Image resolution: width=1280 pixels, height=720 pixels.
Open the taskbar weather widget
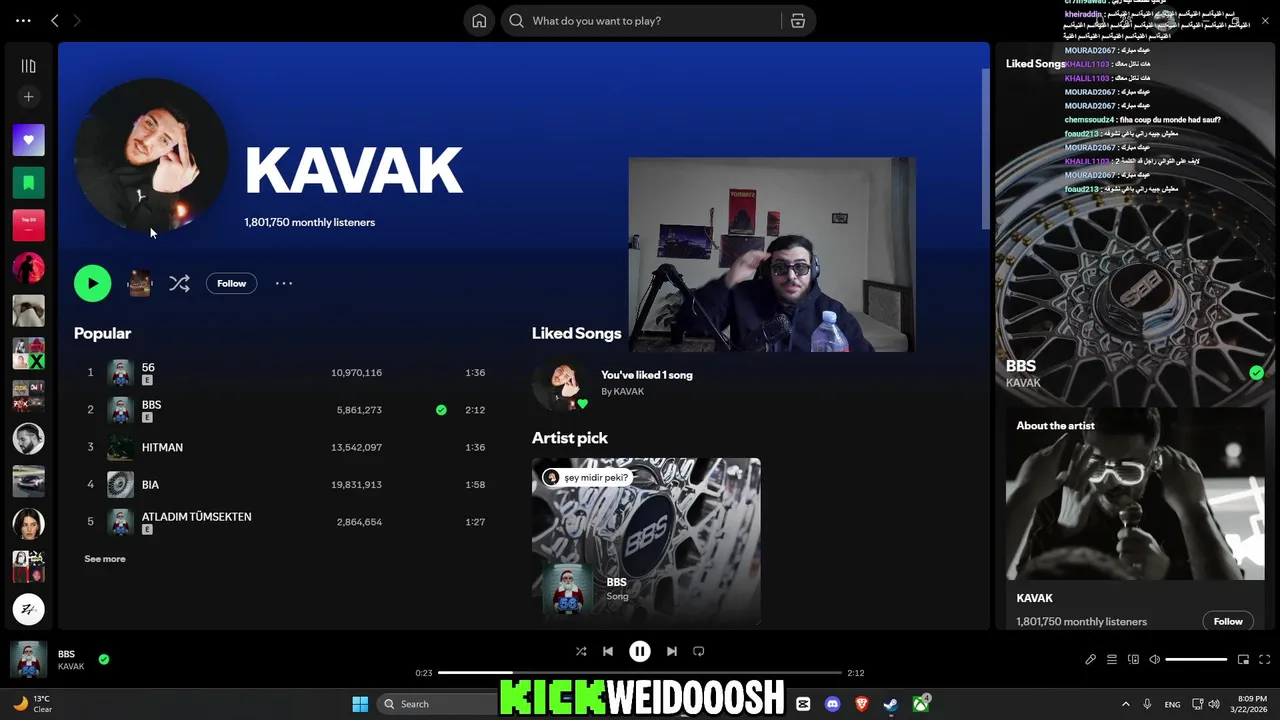click(x=33, y=704)
